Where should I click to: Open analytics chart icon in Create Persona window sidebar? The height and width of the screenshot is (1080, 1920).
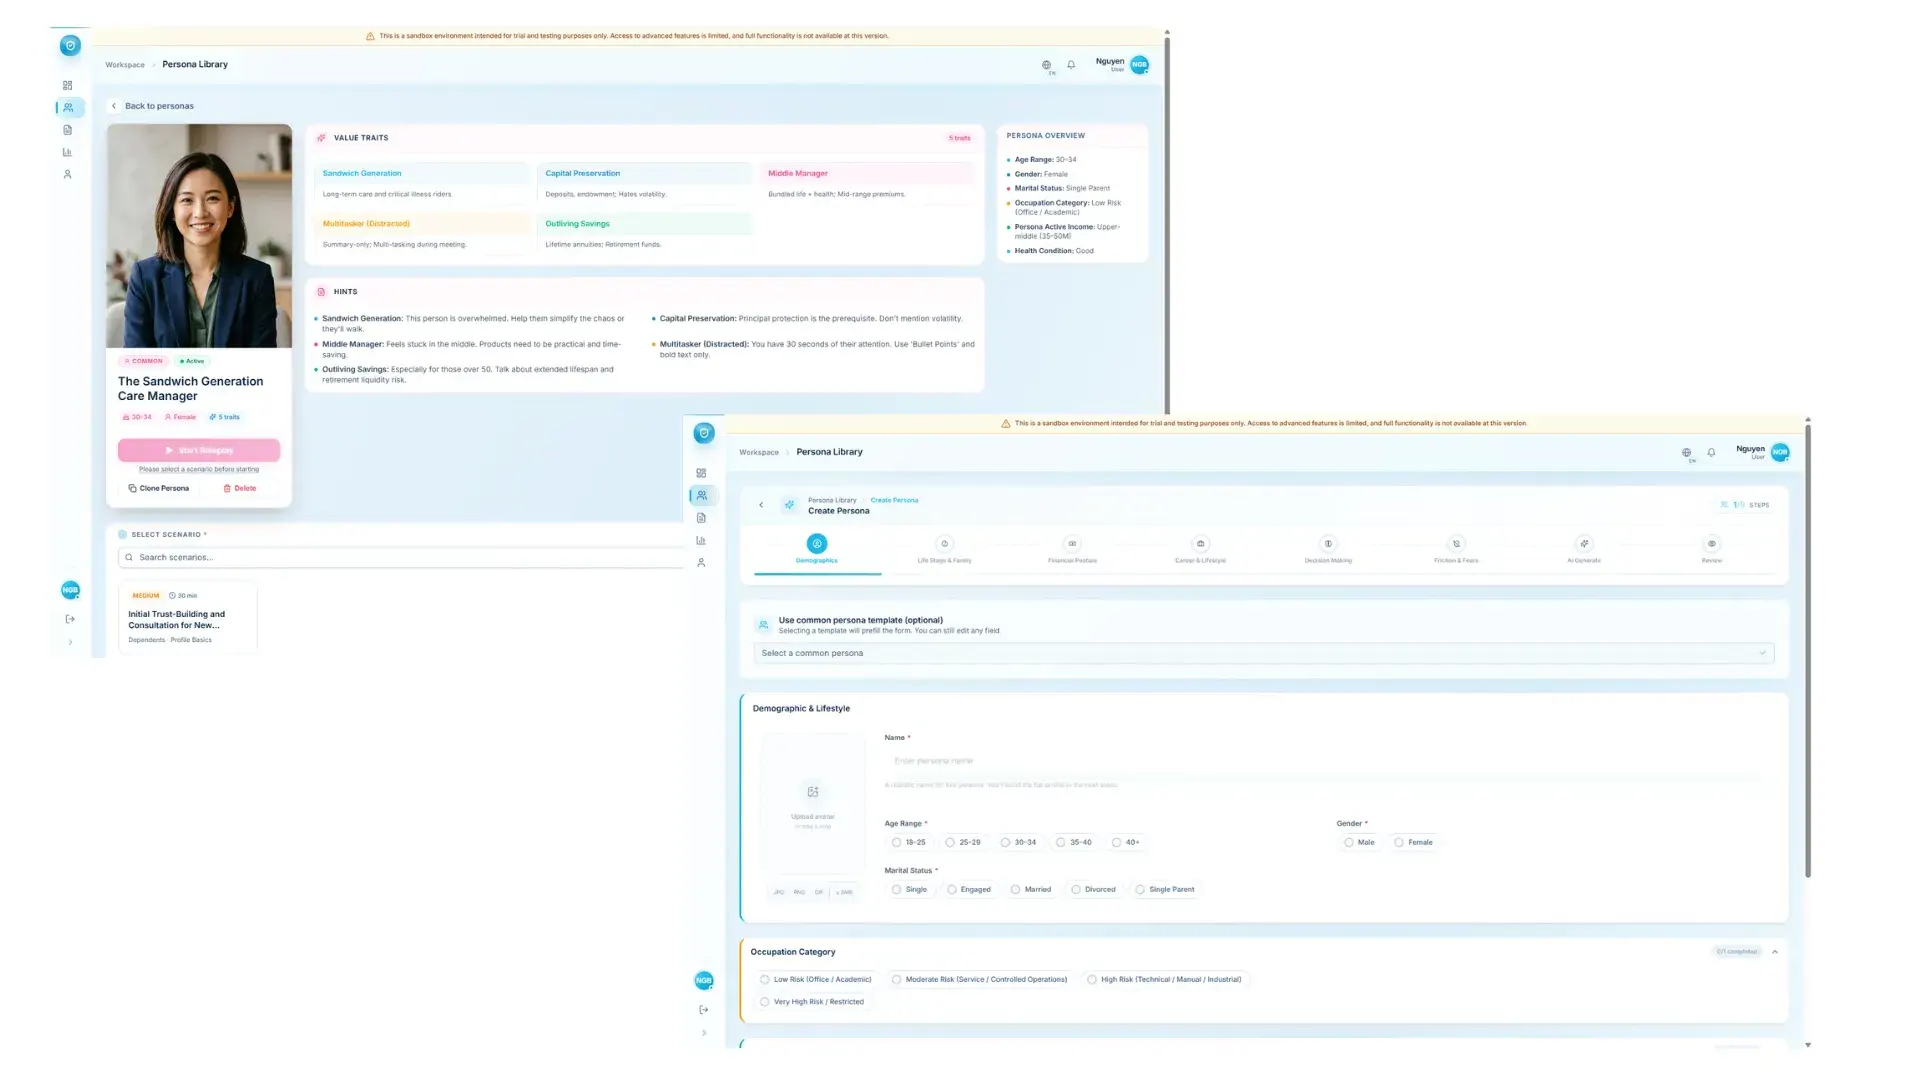click(x=701, y=540)
